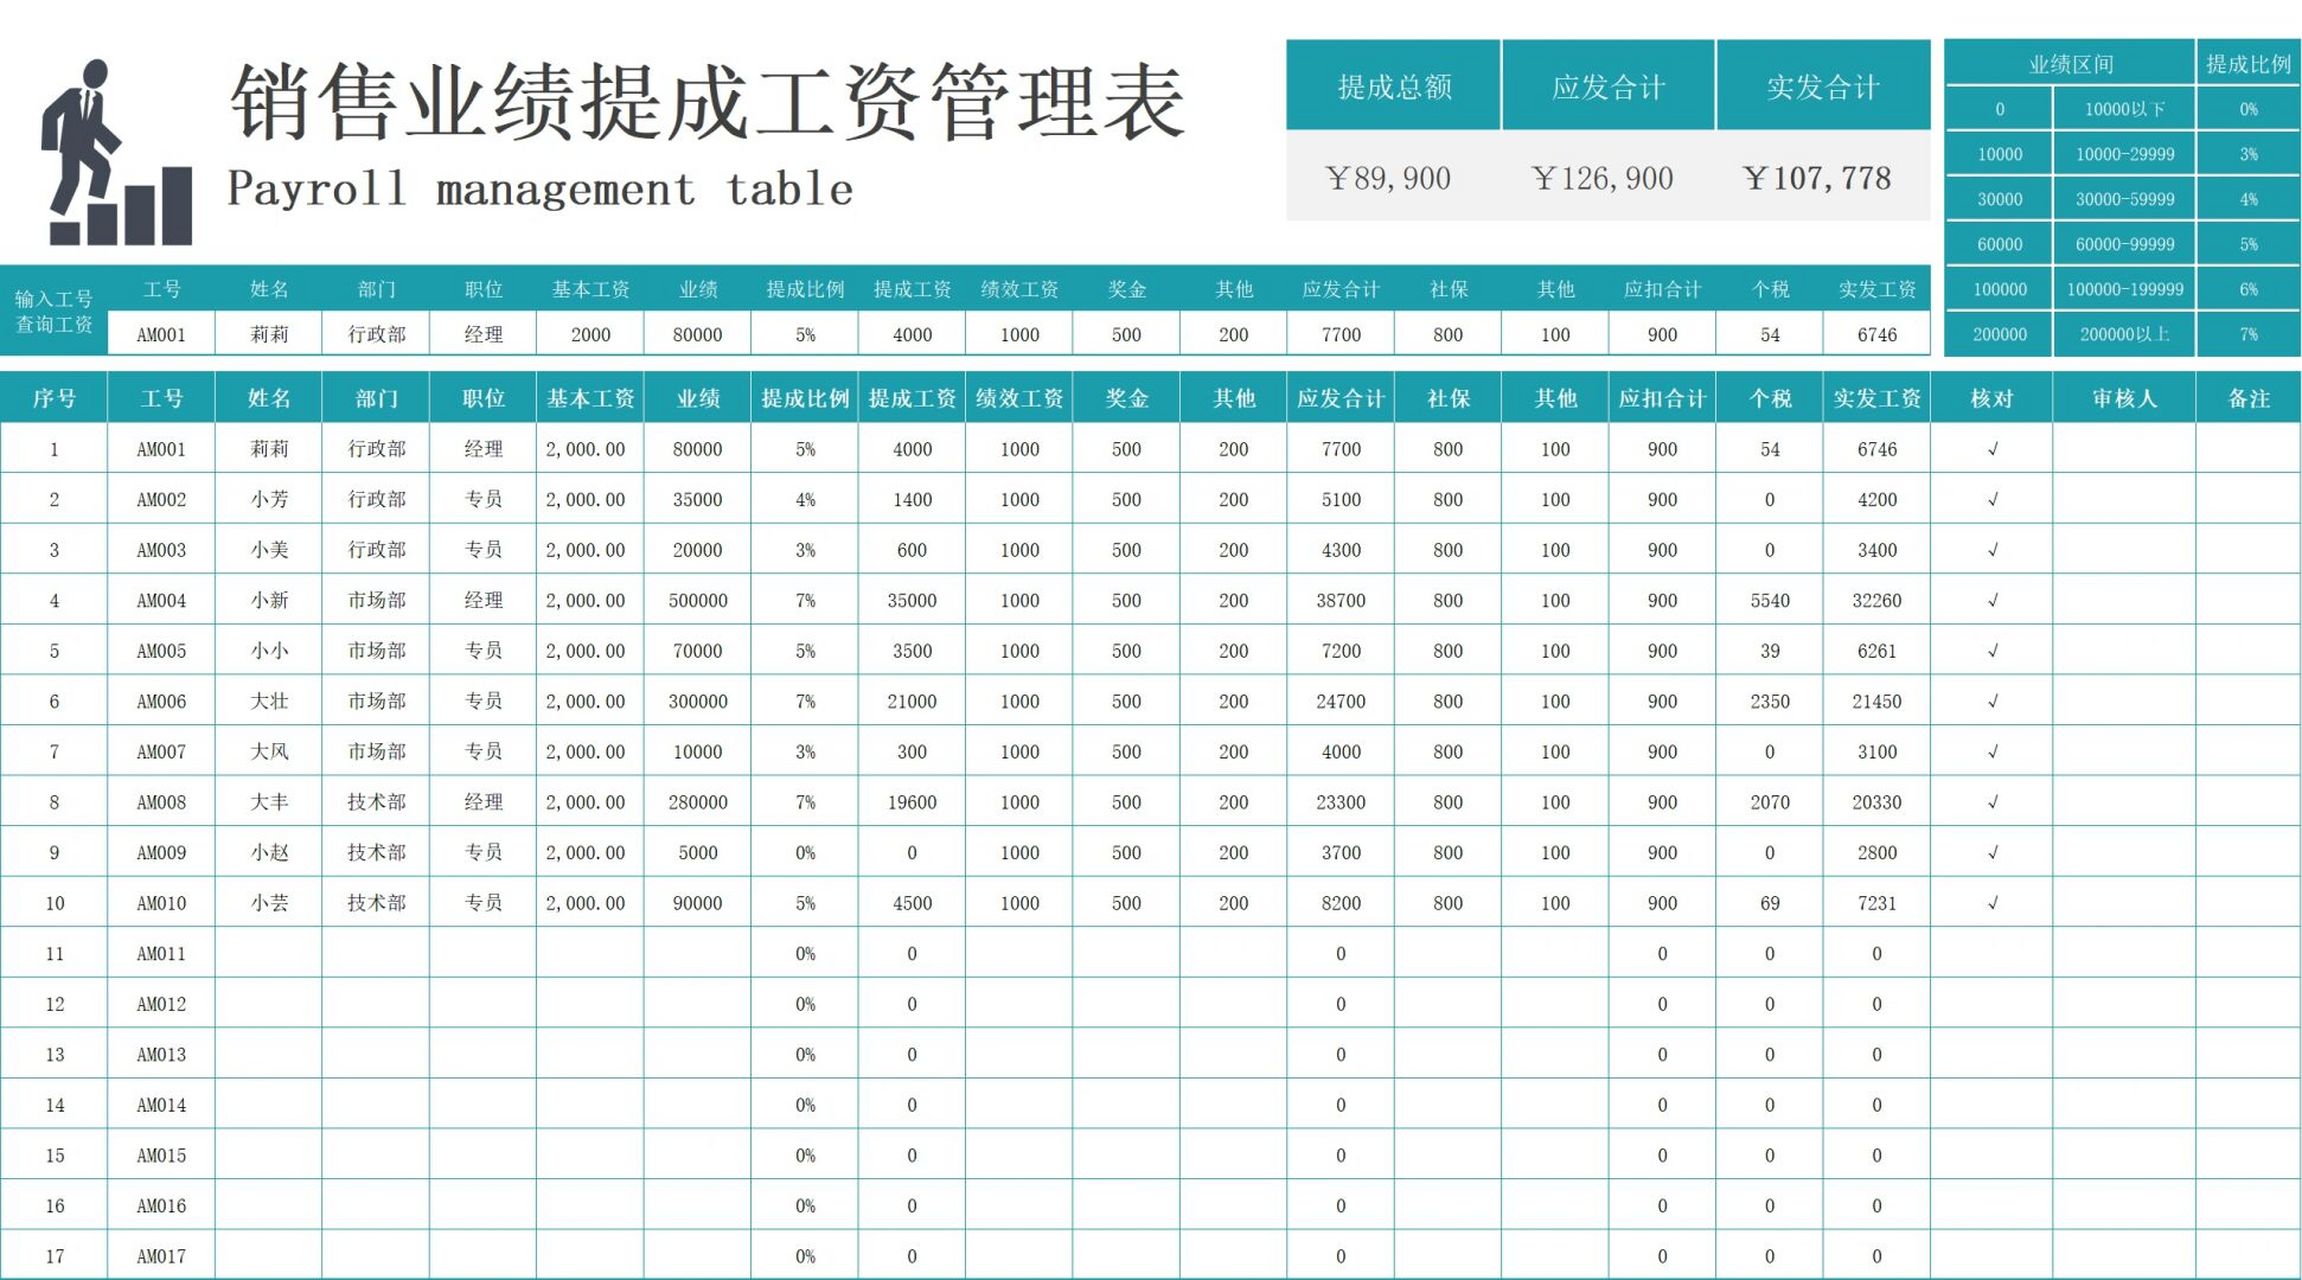Viewport: 2302px width, 1280px height.
Task: Select the employee ID cell AM017
Action: point(161,1256)
